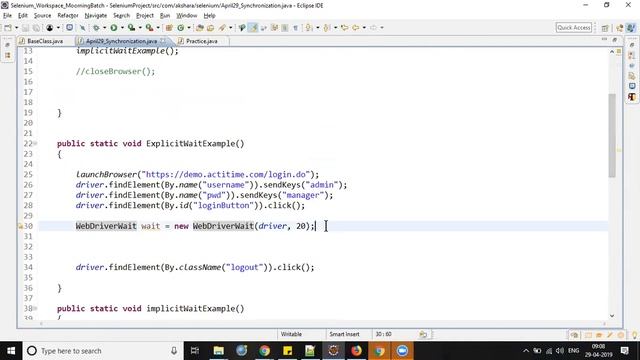Toggle Show Whitespace Characters icon
Viewport: 640px width, 360px height.
coord(296,28)
